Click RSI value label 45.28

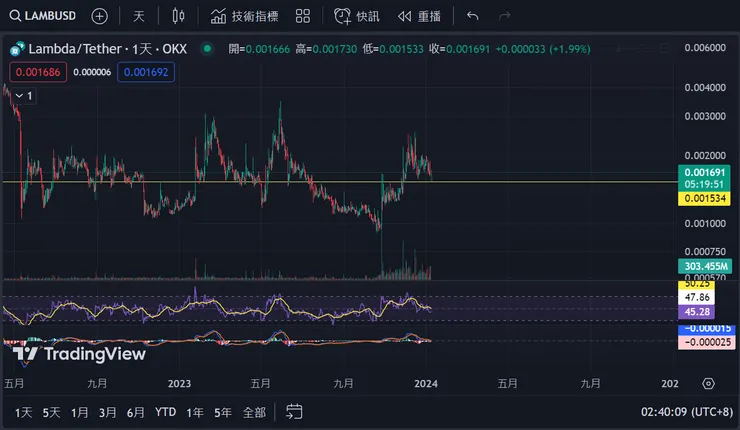pyautogui.click(x=697, y=312)
